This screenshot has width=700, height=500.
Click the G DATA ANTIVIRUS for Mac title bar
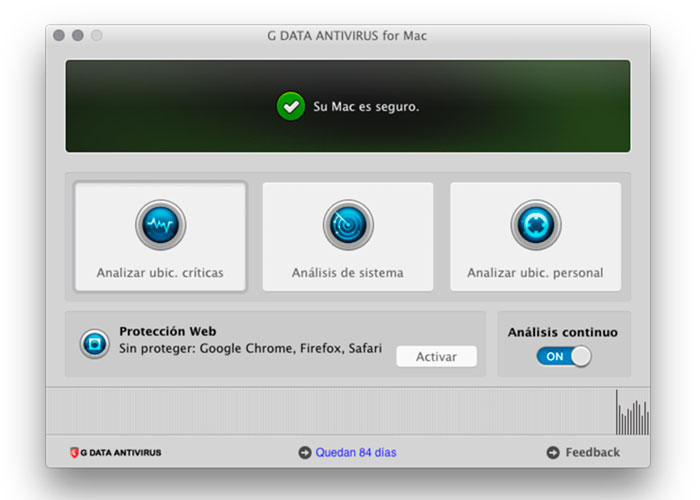[x=347, y=35]
